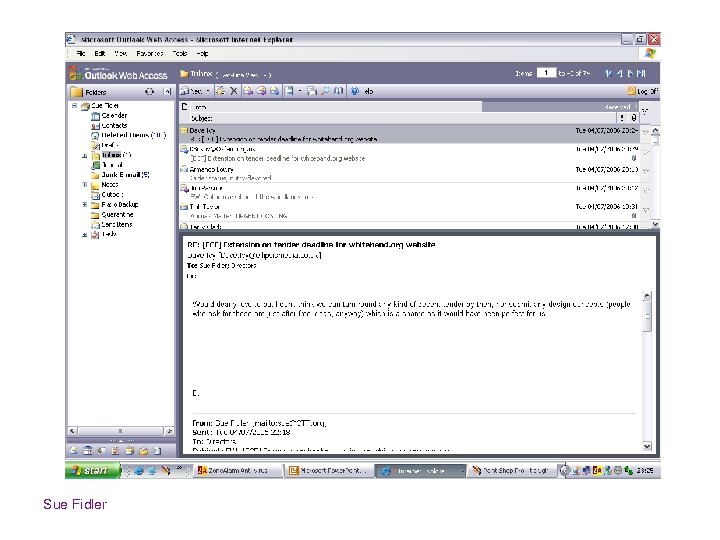Click the Log Off button
This screenshot has height=540, width=720.
click(x=643, y=91)
